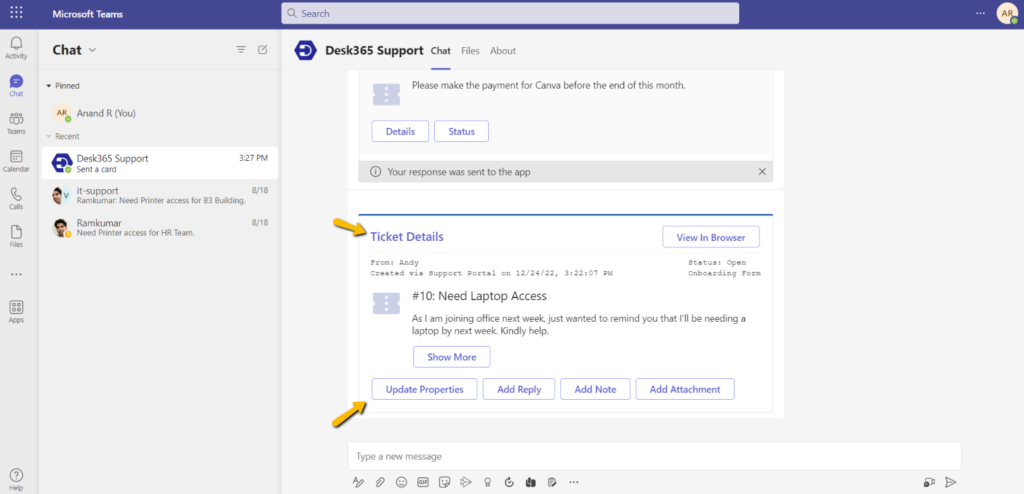Open the Anand R (You) chat
Viewport: 1024px width, 494px height.
[159, 113]
